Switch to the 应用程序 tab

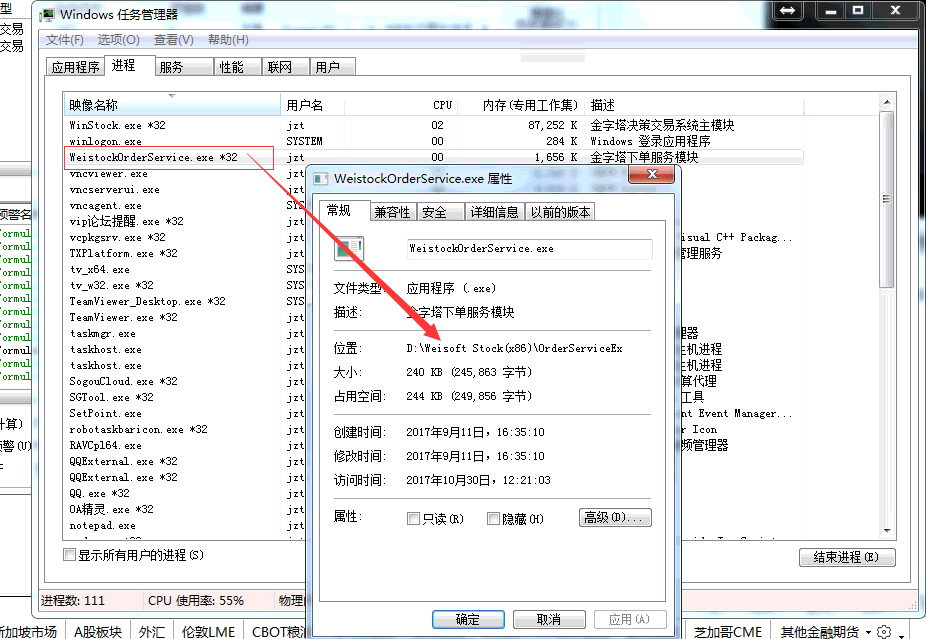click(76, 67)
